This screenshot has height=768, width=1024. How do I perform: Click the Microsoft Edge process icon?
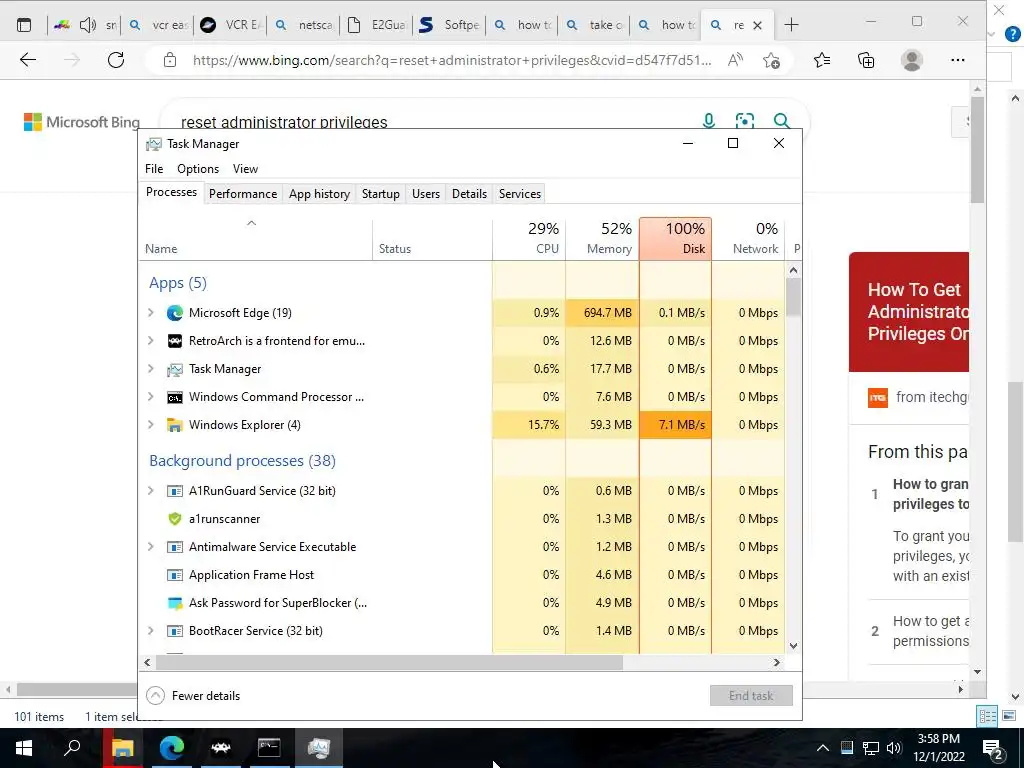click(x=174, y=313)
